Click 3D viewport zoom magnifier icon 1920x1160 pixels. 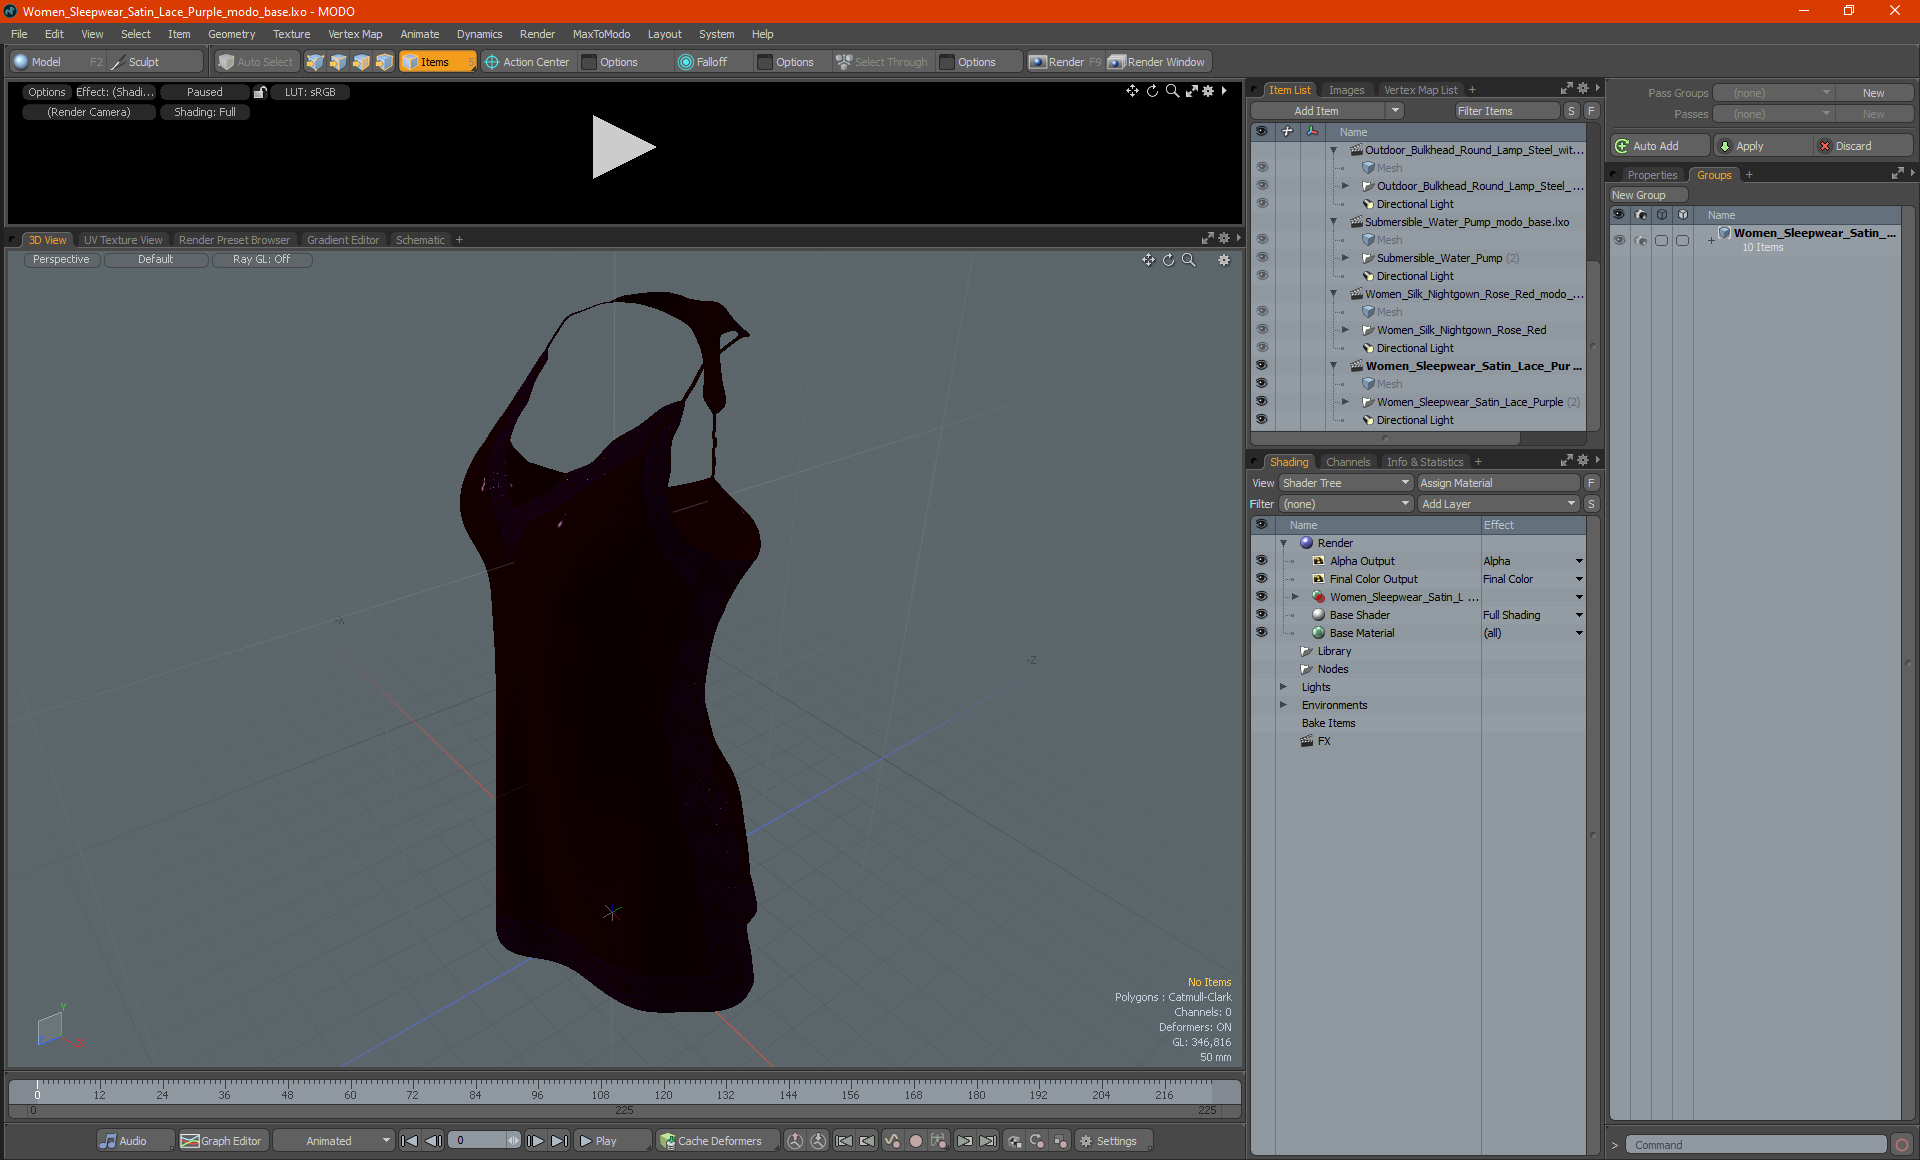click(x=1189, y=260)
